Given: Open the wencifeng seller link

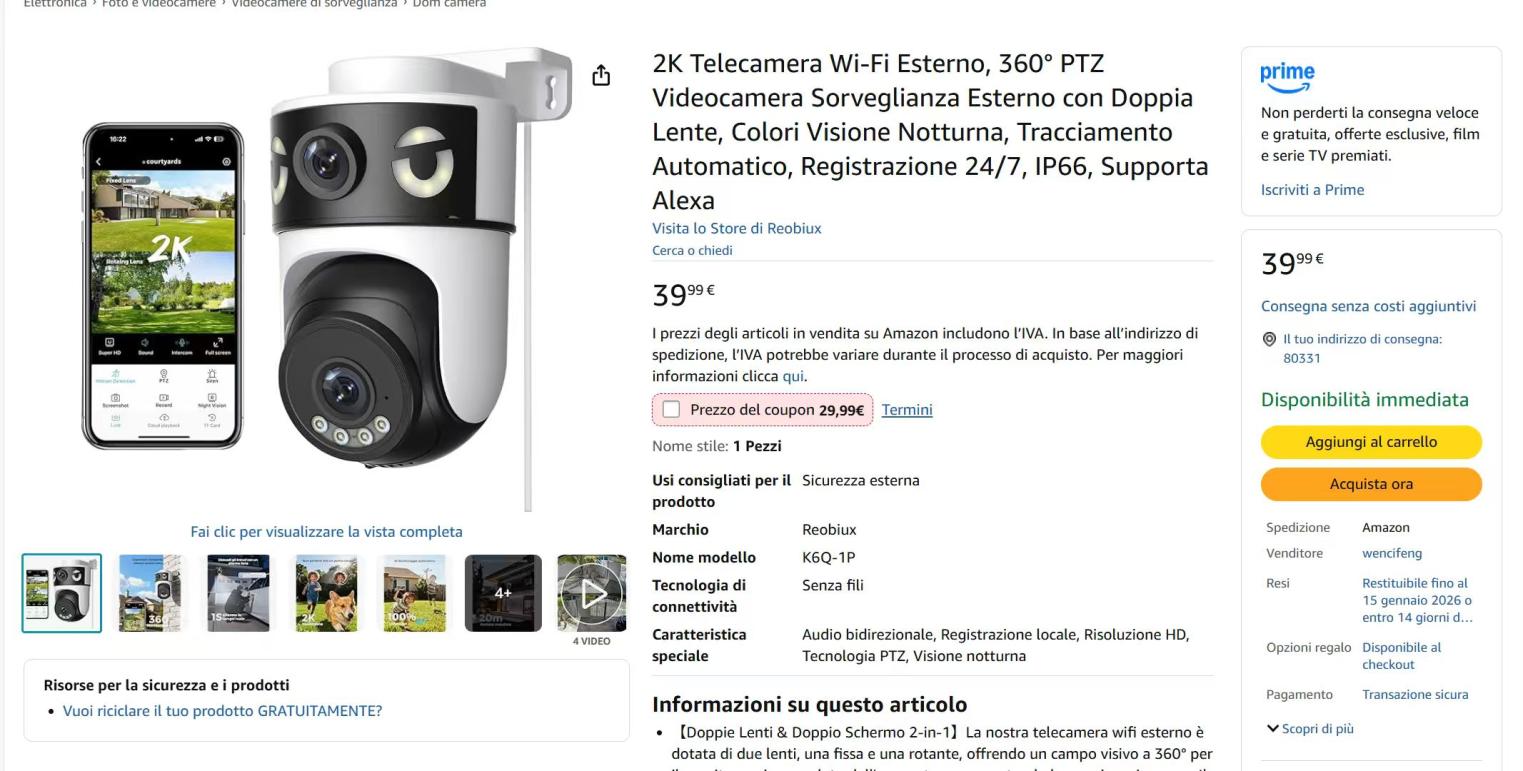Looking at the screenshot, I should (1391, 554).
